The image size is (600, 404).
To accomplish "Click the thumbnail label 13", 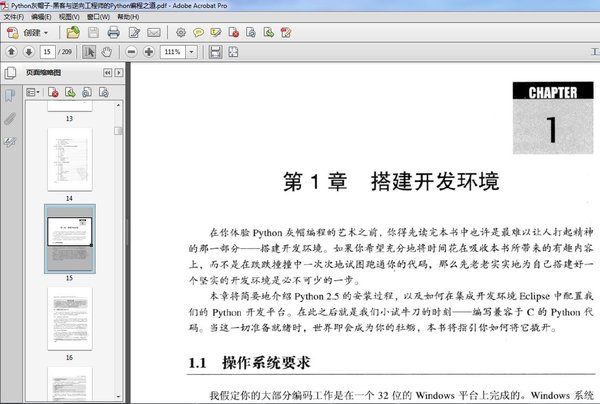I will pos(69,119).
